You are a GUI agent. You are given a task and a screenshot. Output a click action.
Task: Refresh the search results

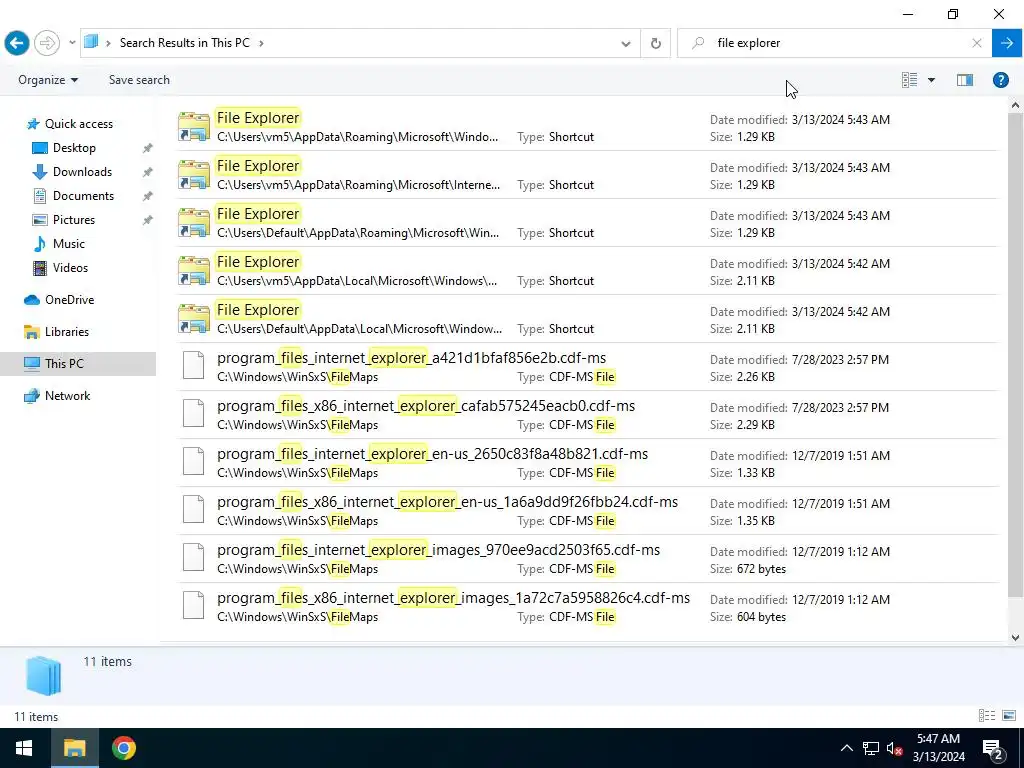(656, 44)
